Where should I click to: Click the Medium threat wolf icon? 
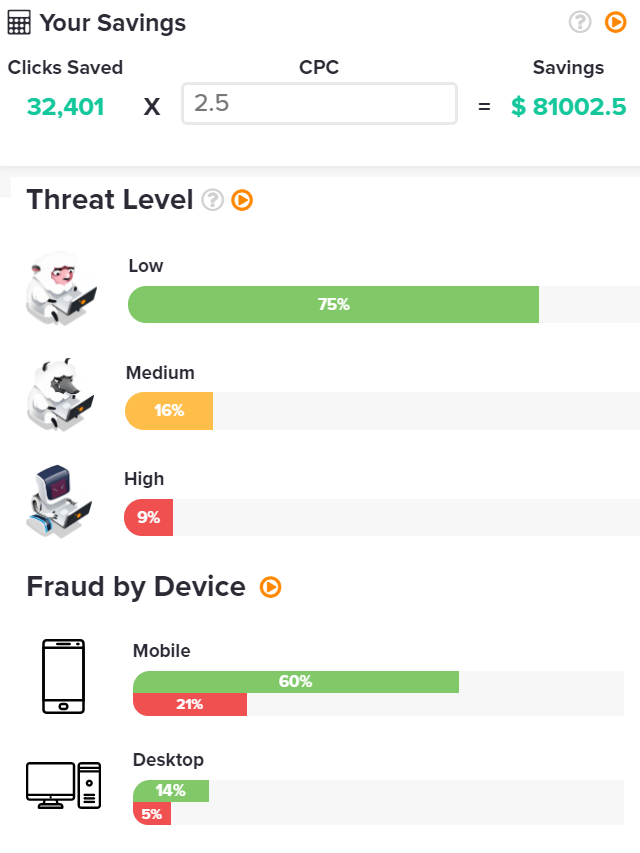click(x=60, y=395)
